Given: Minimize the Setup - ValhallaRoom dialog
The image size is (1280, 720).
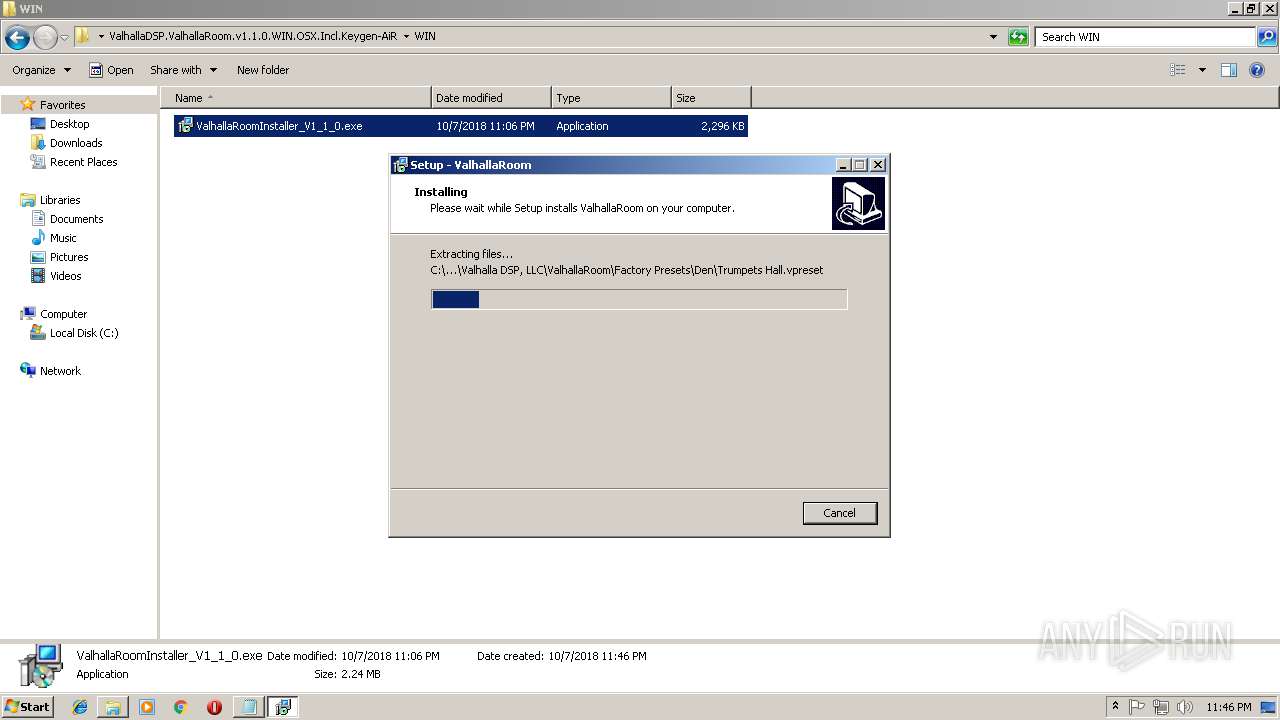Looking at the screenshot, I should tap(843, 165).
